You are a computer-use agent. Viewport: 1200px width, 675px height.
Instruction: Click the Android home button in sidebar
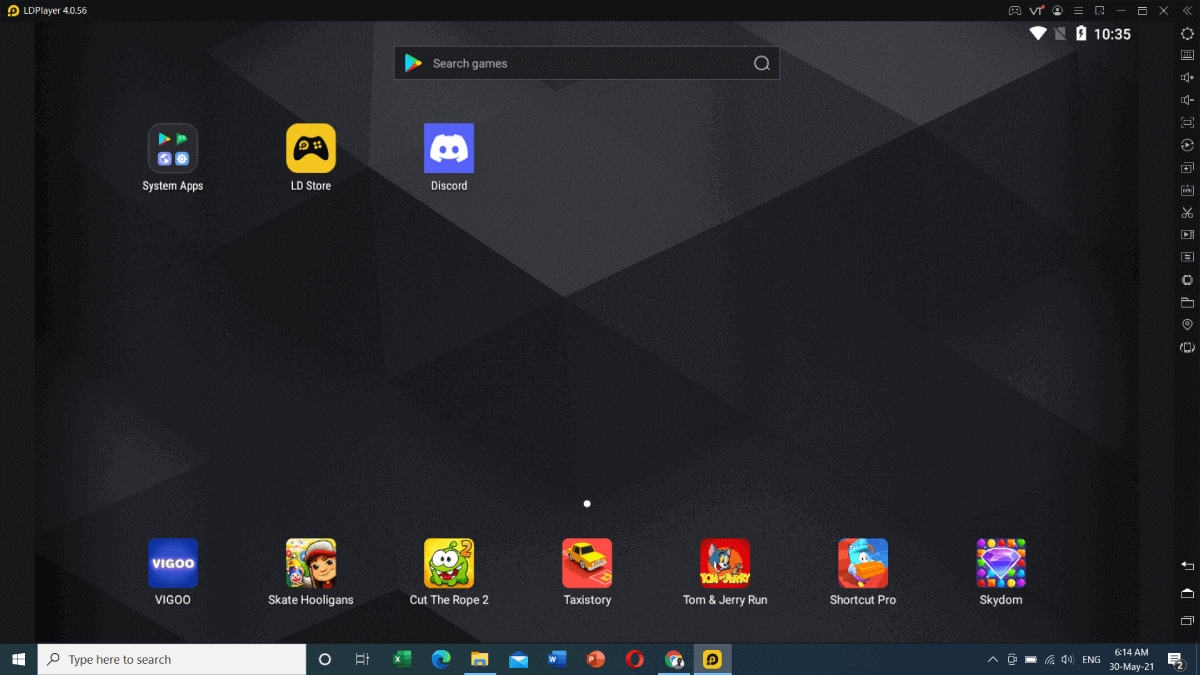[x=1187, y=593]
